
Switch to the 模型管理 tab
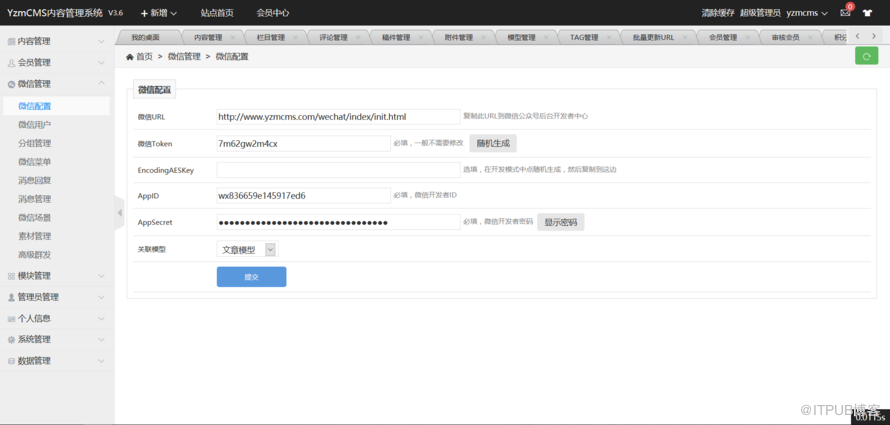[521, 37]
